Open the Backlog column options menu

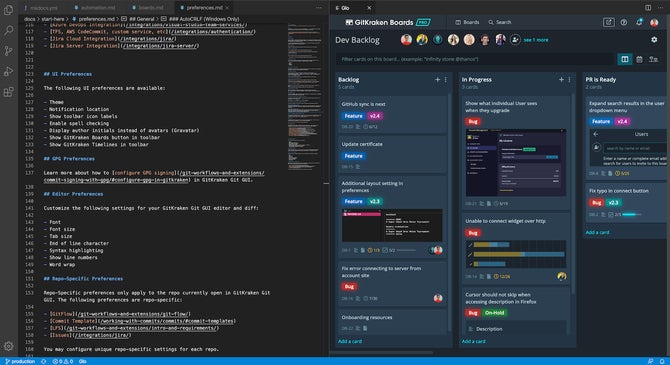(446, 79)
